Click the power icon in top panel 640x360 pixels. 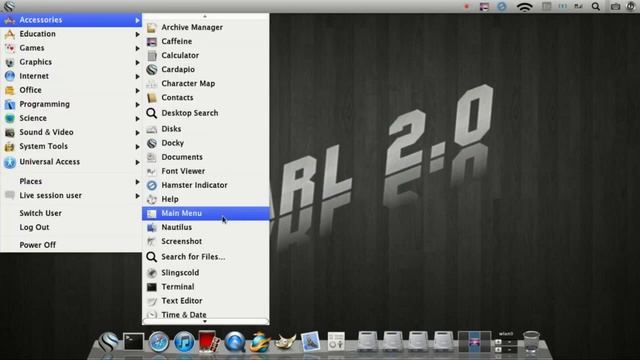tap(631, 7)
